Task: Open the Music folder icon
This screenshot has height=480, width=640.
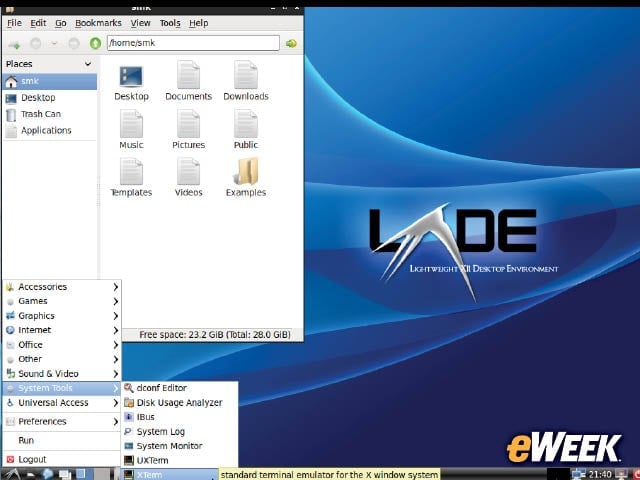Action: (131, 124)
